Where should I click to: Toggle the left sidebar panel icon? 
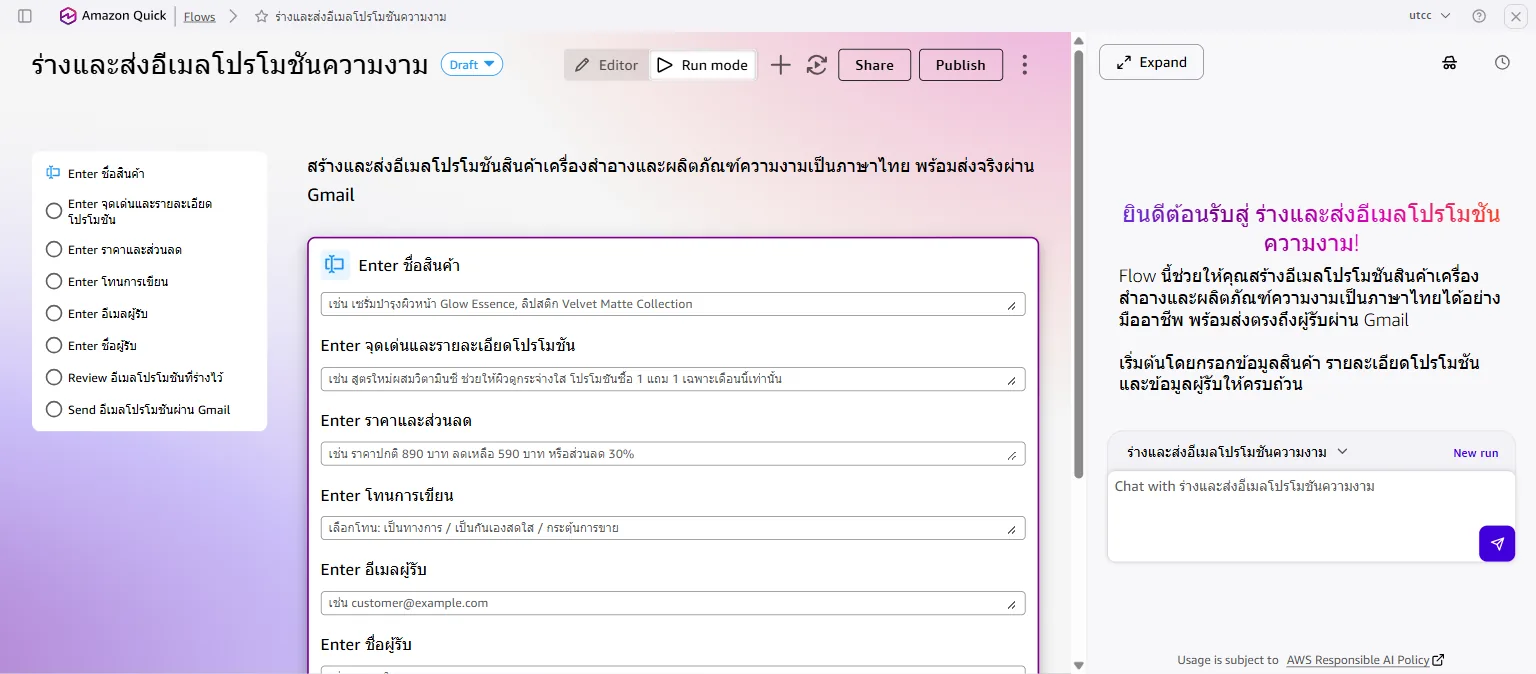(25, 16)
